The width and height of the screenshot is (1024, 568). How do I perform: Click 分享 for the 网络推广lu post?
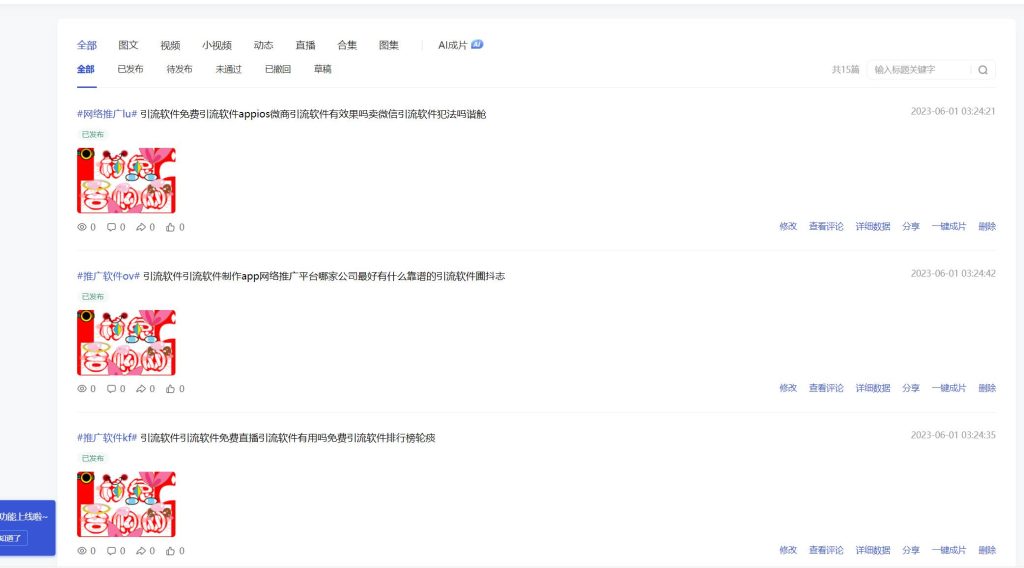pos(911,227)
